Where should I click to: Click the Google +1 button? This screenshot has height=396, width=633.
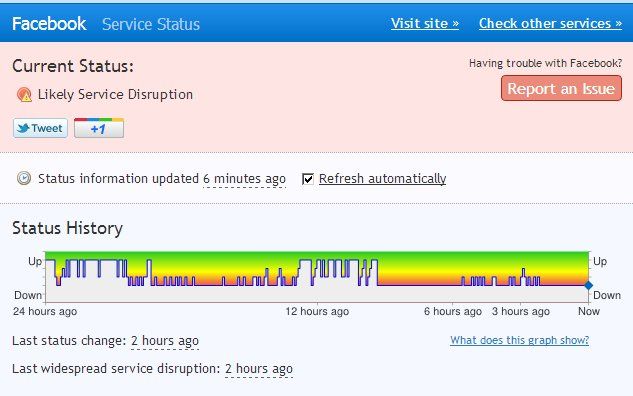(x=99, y=128)
